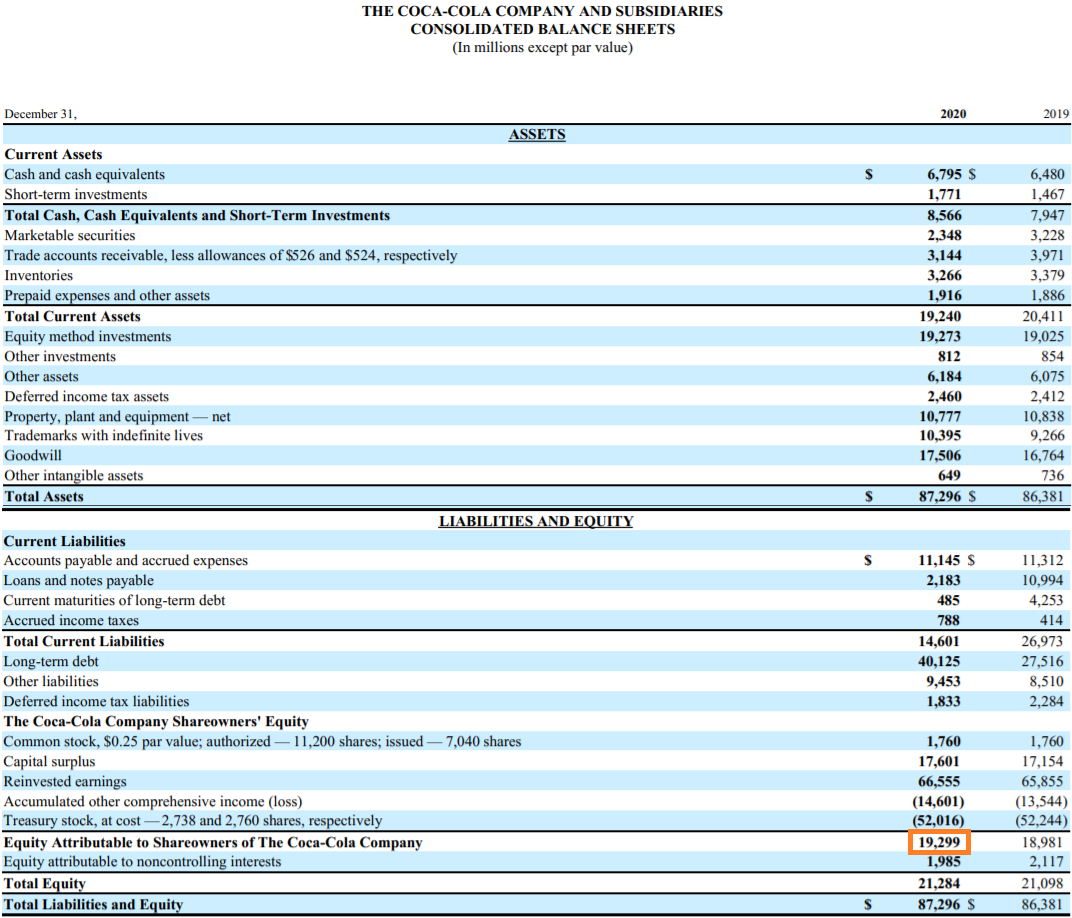Click the 'Loans and notes payable' label
This screenshot has height=918, width=1072.
click(x=79, y=580)
